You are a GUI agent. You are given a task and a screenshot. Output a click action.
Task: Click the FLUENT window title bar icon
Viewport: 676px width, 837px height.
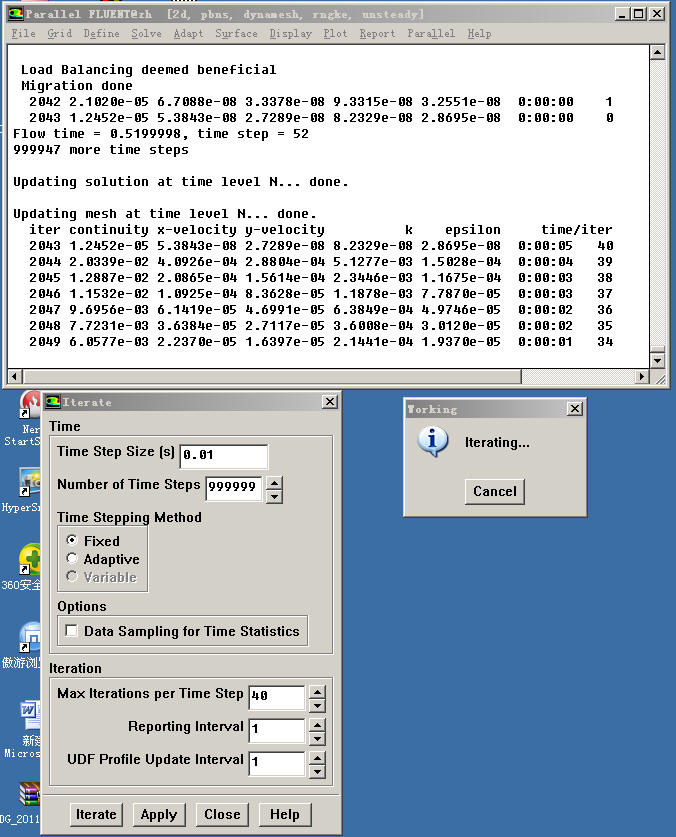tap(15, 14)
